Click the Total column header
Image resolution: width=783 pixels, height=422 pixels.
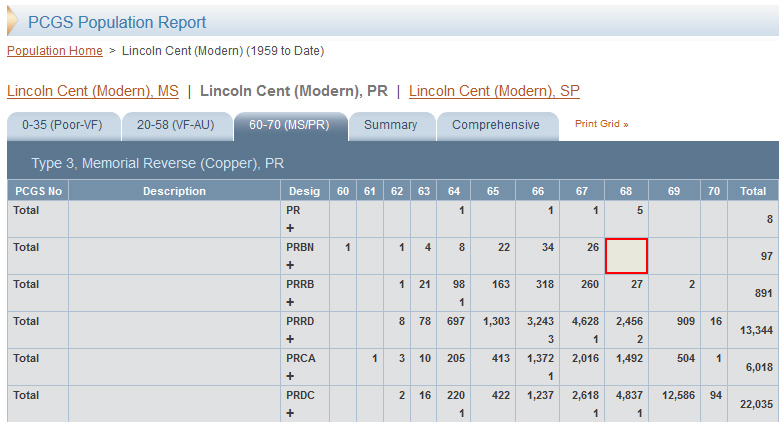click(753, 191)
